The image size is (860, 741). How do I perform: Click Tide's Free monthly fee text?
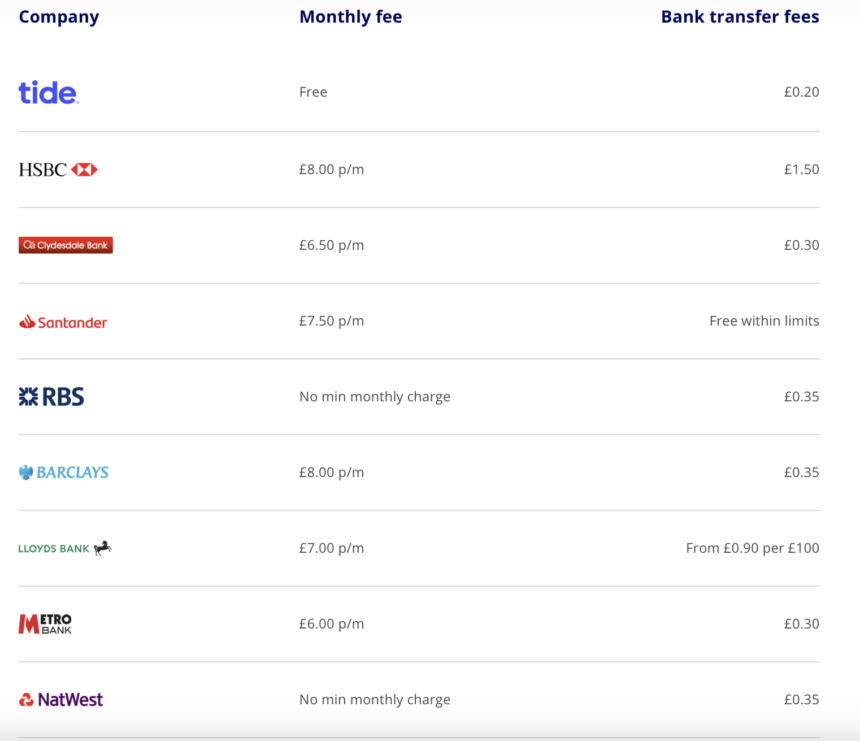tap(313, 92)
